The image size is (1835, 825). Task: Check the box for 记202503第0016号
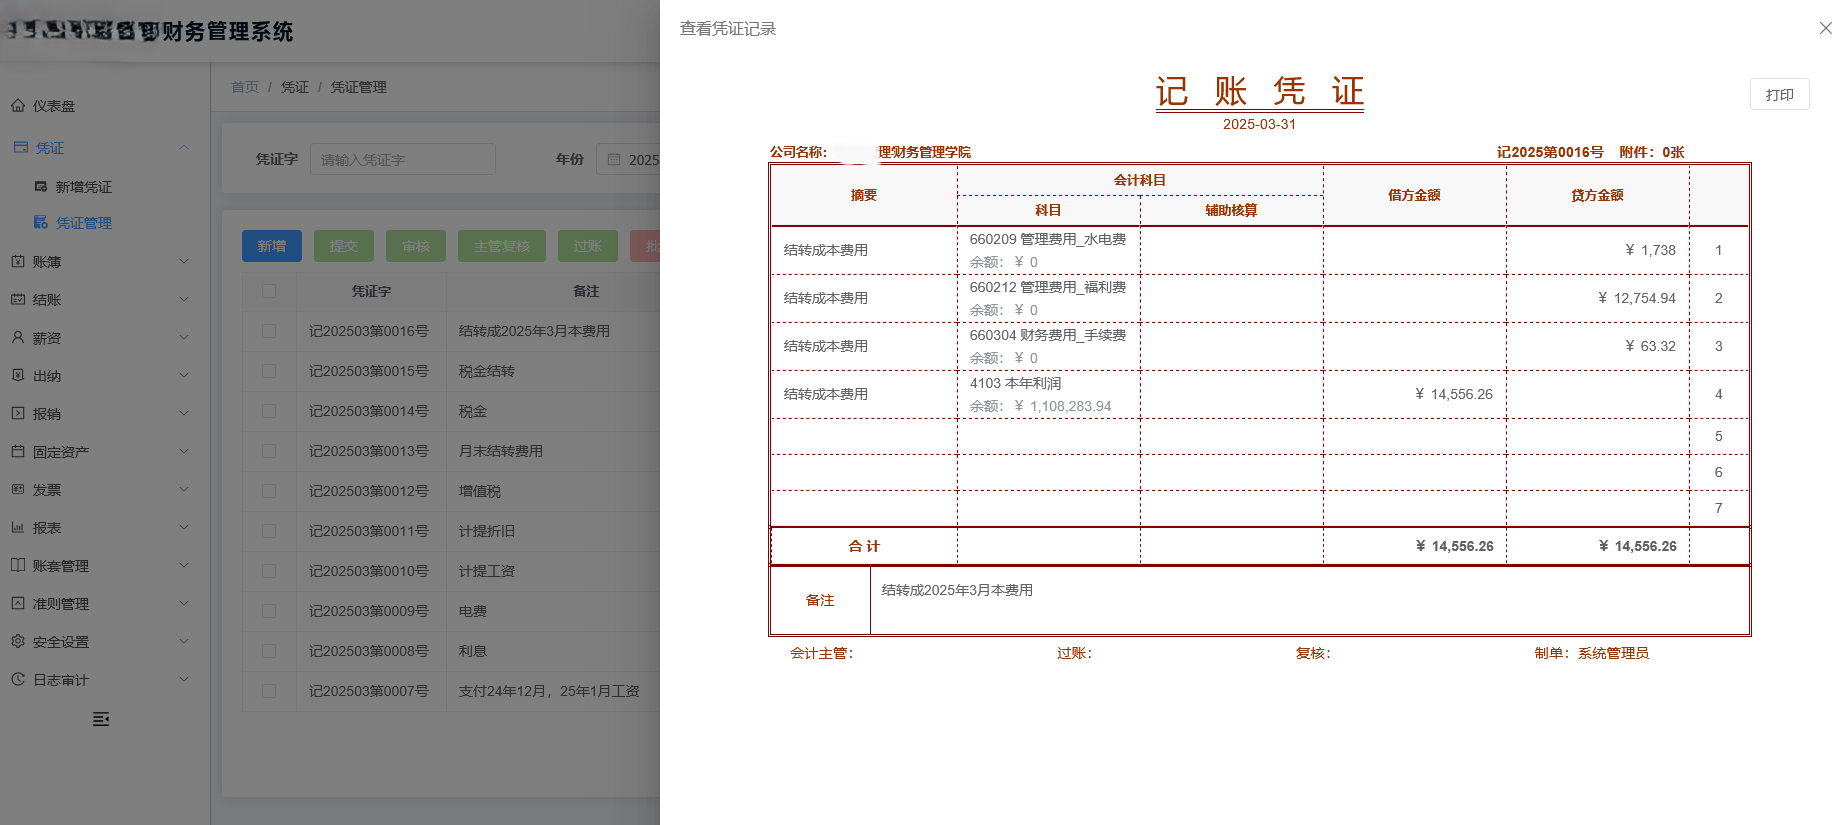(x=269, y=331)
